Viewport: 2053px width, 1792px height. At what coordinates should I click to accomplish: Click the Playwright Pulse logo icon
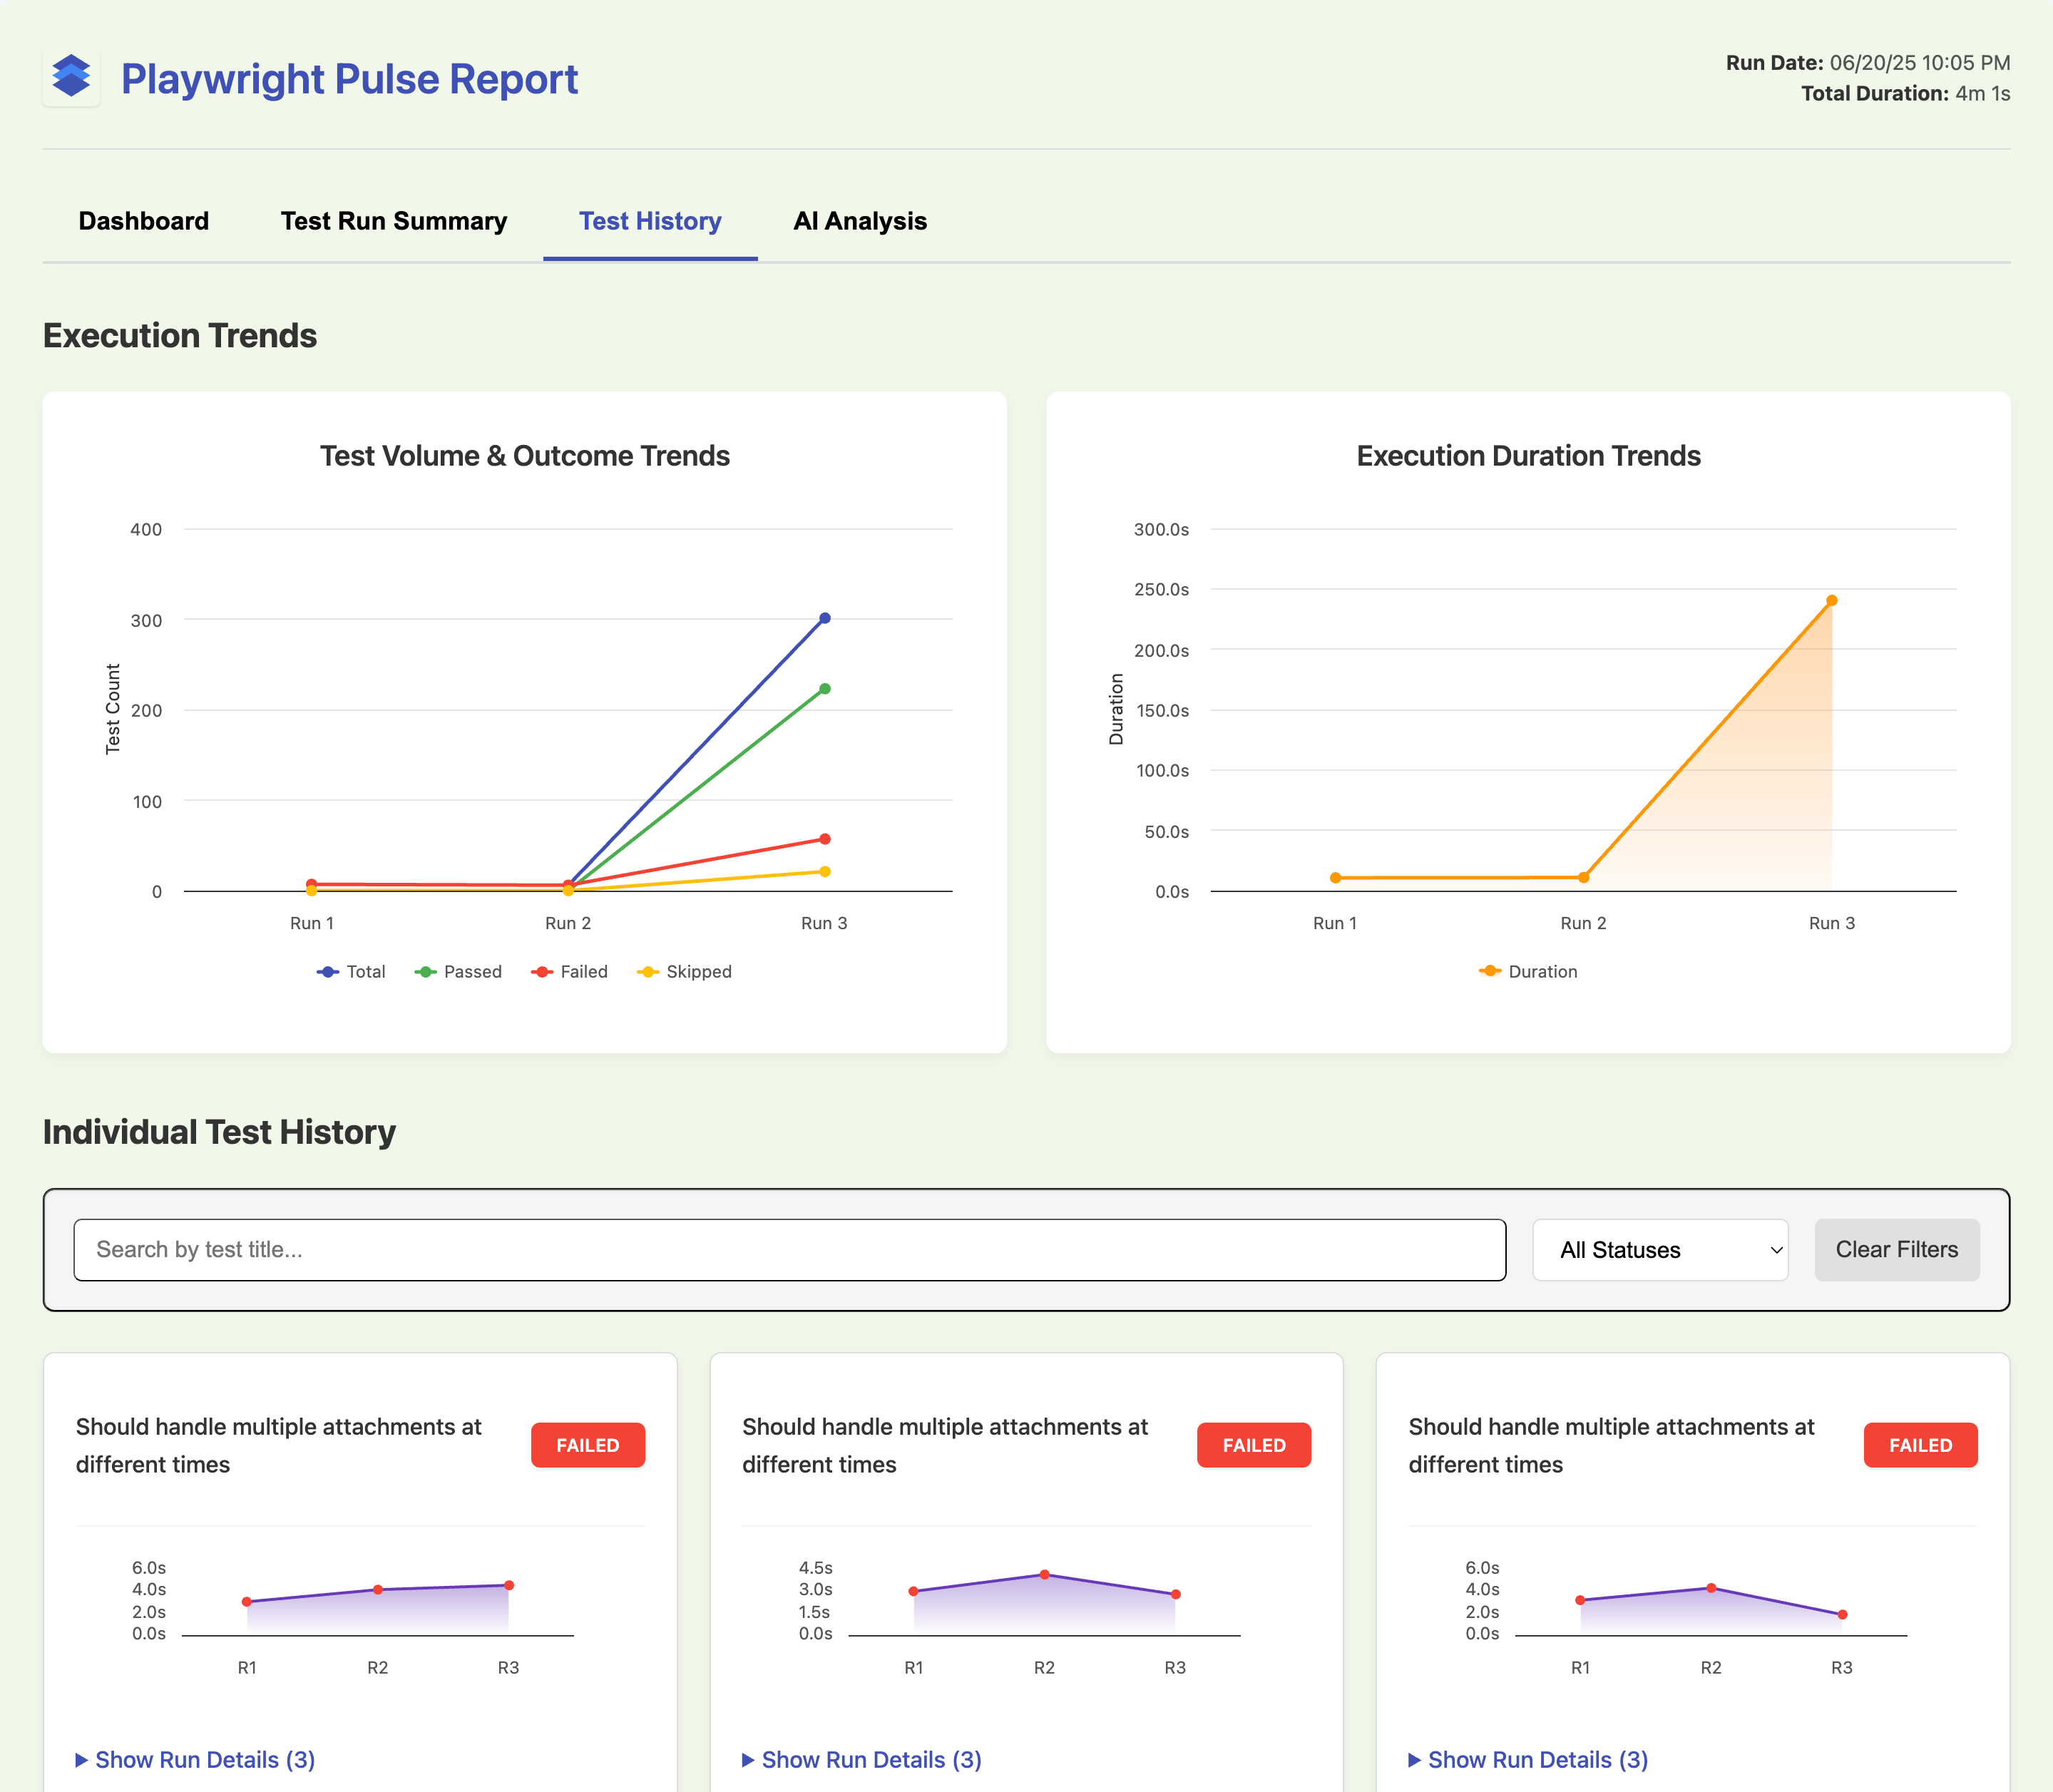point(71,77)
